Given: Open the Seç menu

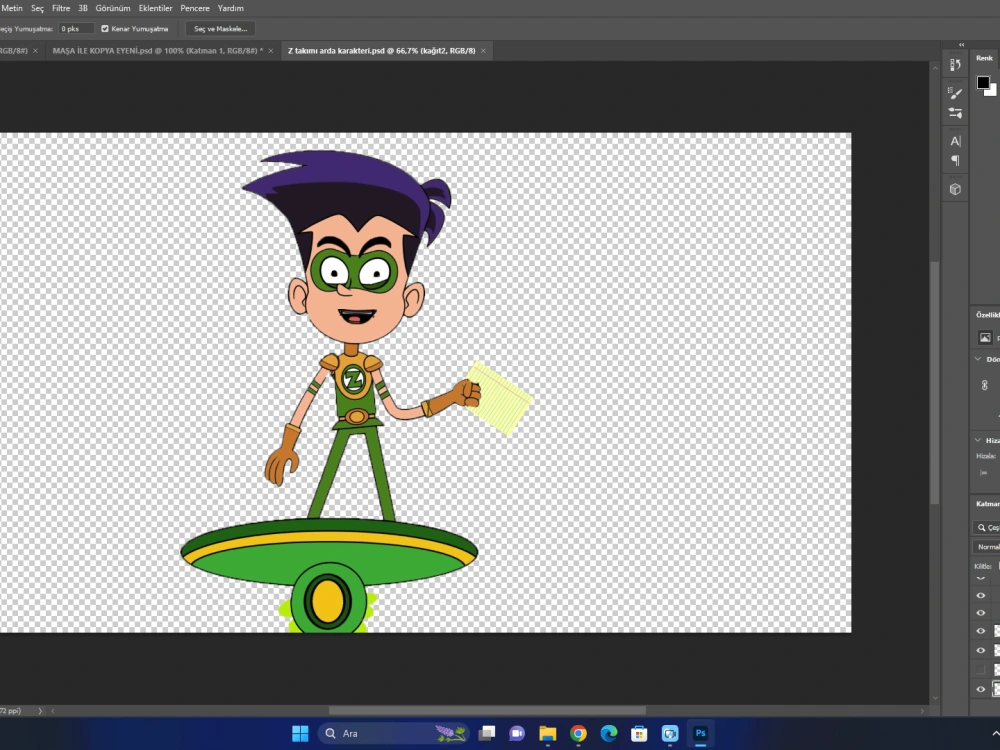Looking at the screenshot, I should tap(38, 8).
